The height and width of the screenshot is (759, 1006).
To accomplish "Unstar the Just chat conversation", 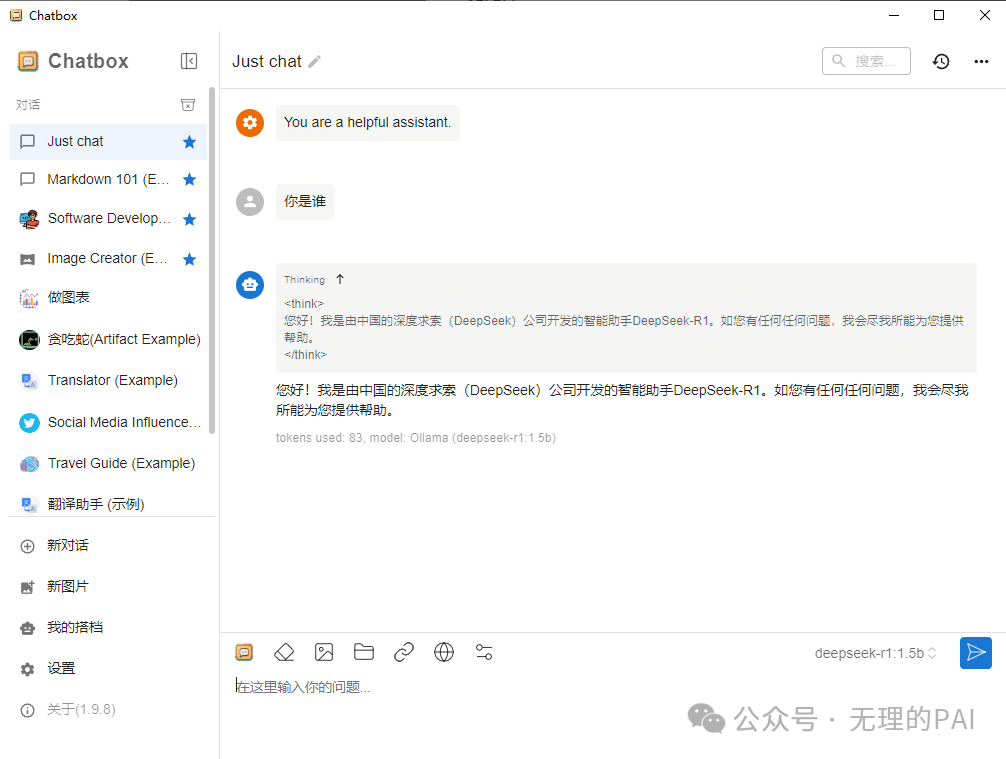I will pos(189,142).
